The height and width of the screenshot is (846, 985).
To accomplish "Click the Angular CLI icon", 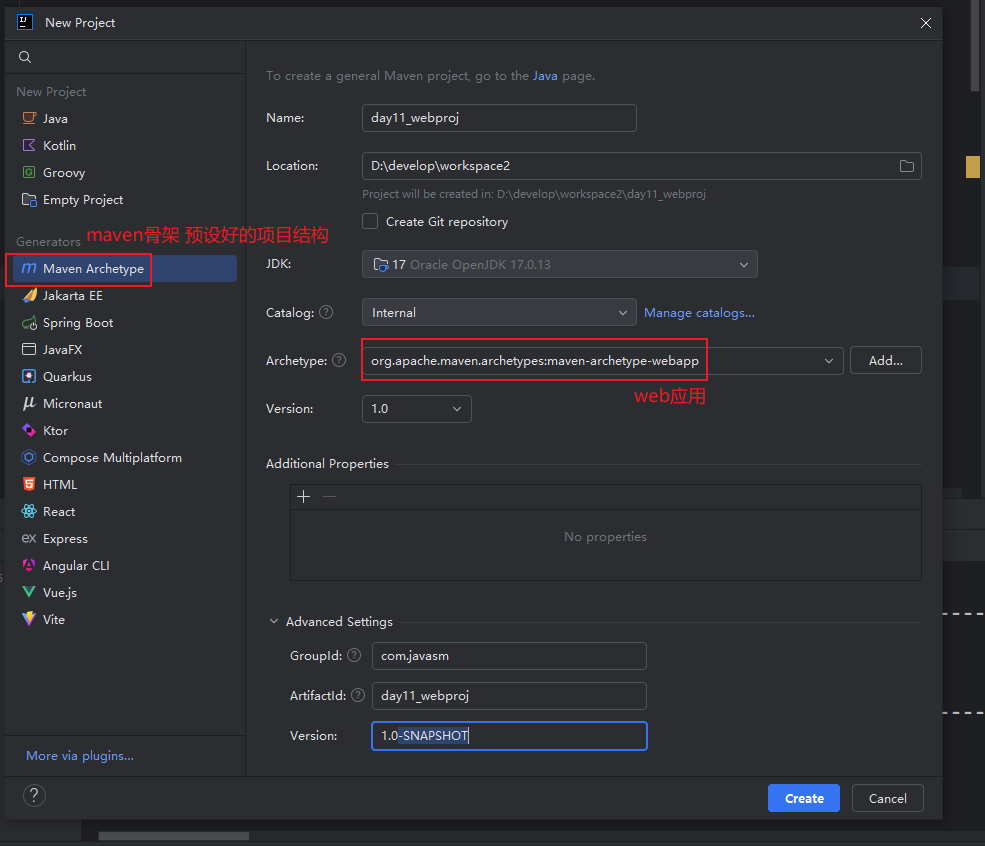I will pyautogui.click(x=29, y=565).
